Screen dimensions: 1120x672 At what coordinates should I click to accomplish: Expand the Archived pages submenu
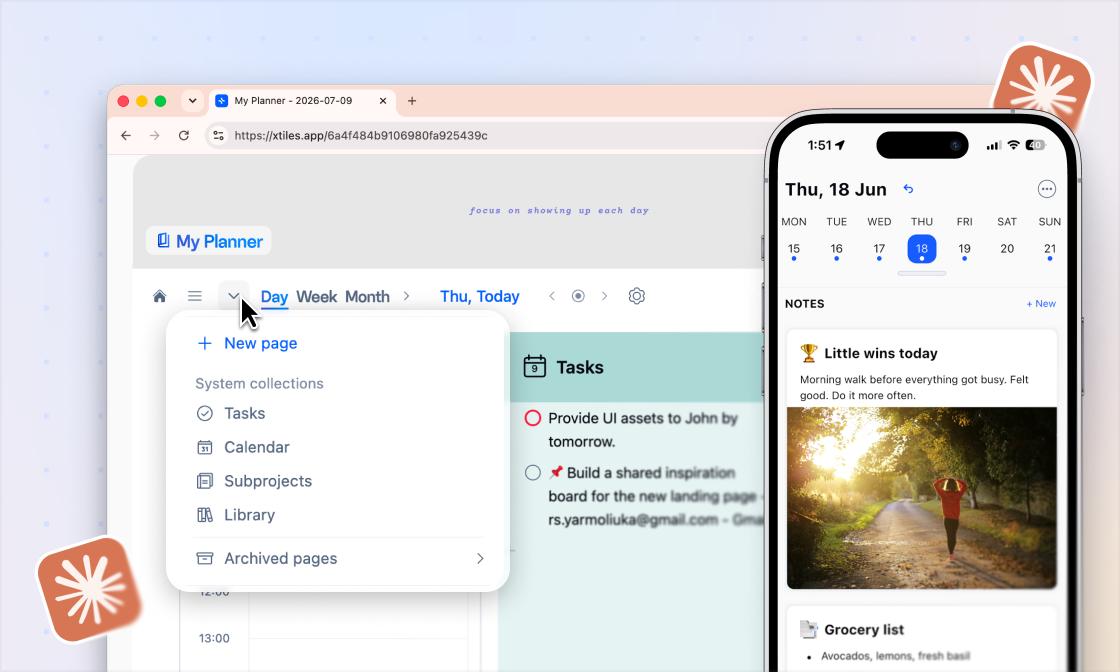339,558
